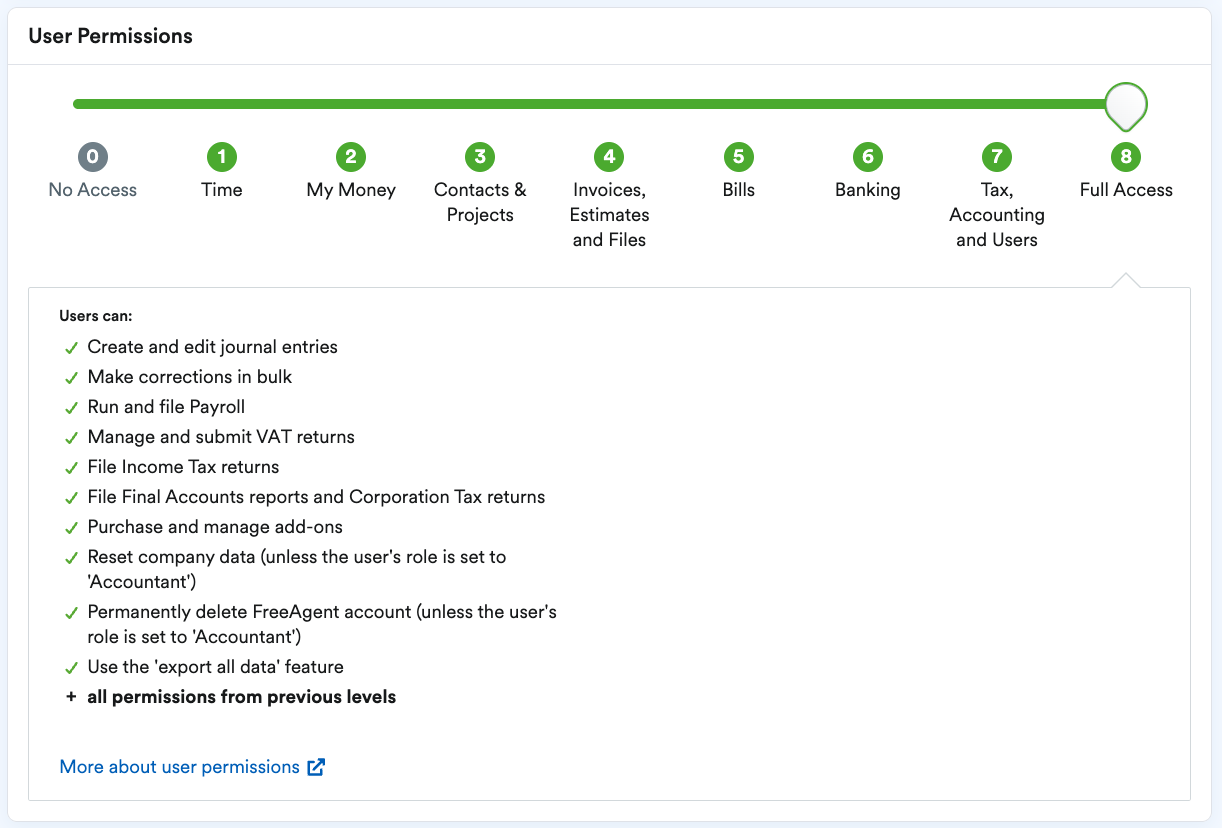Click the Banking level label

pos(868,190)
